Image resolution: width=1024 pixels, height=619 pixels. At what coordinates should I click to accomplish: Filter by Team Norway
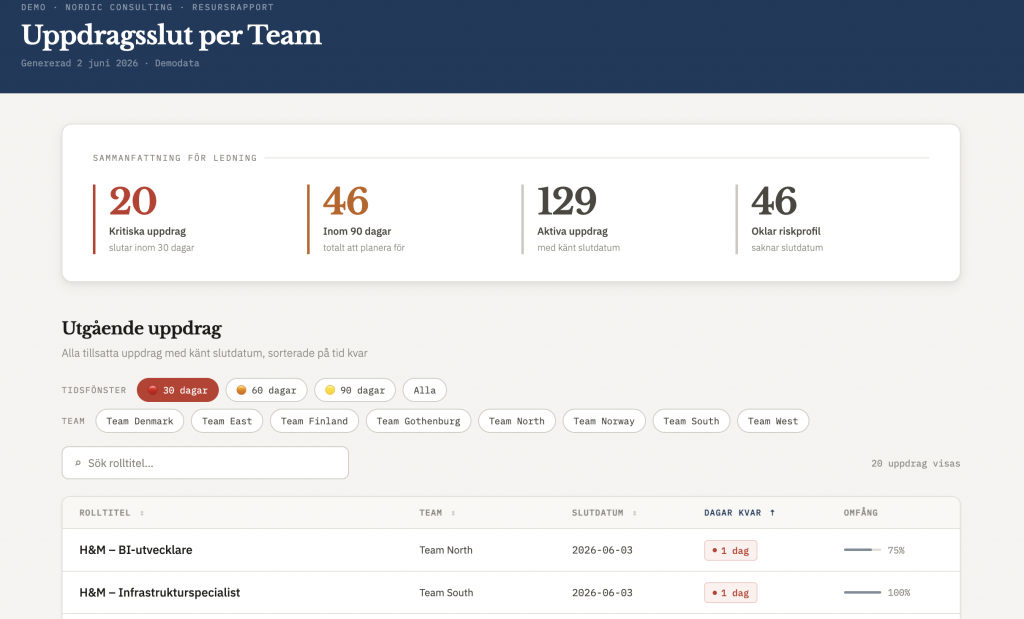(x=604, y=421)
